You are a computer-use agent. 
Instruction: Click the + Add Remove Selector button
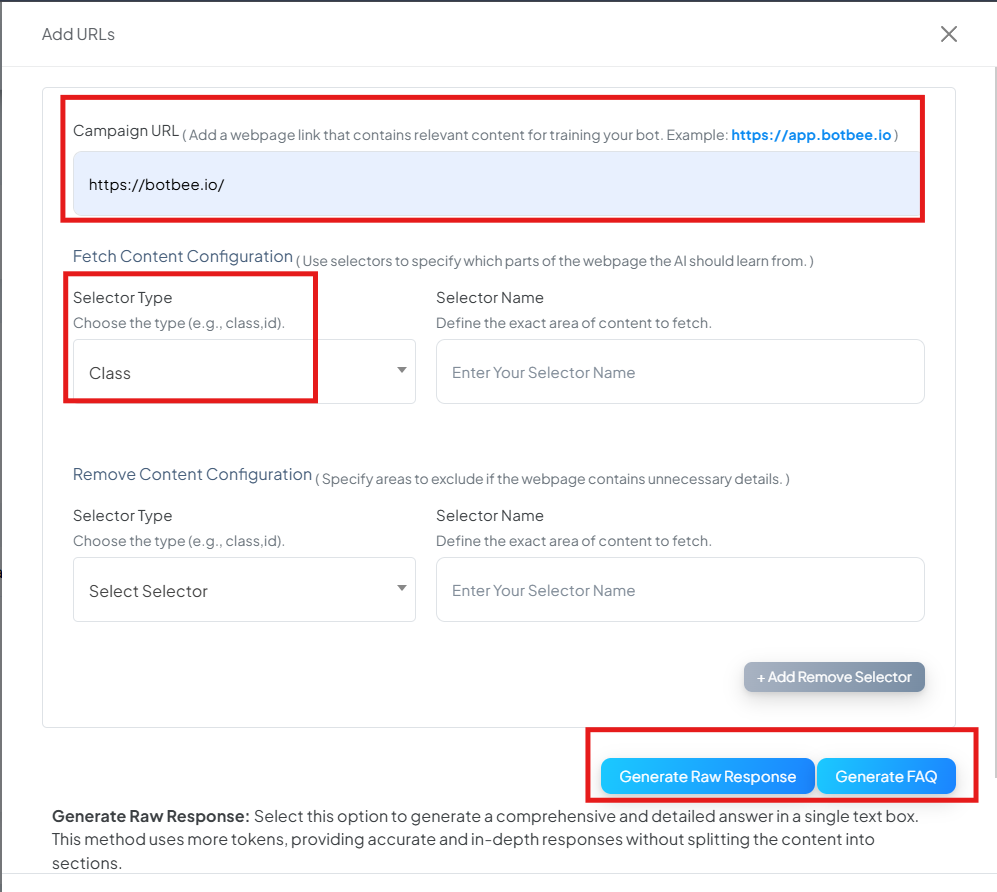[x=834, y=677]
